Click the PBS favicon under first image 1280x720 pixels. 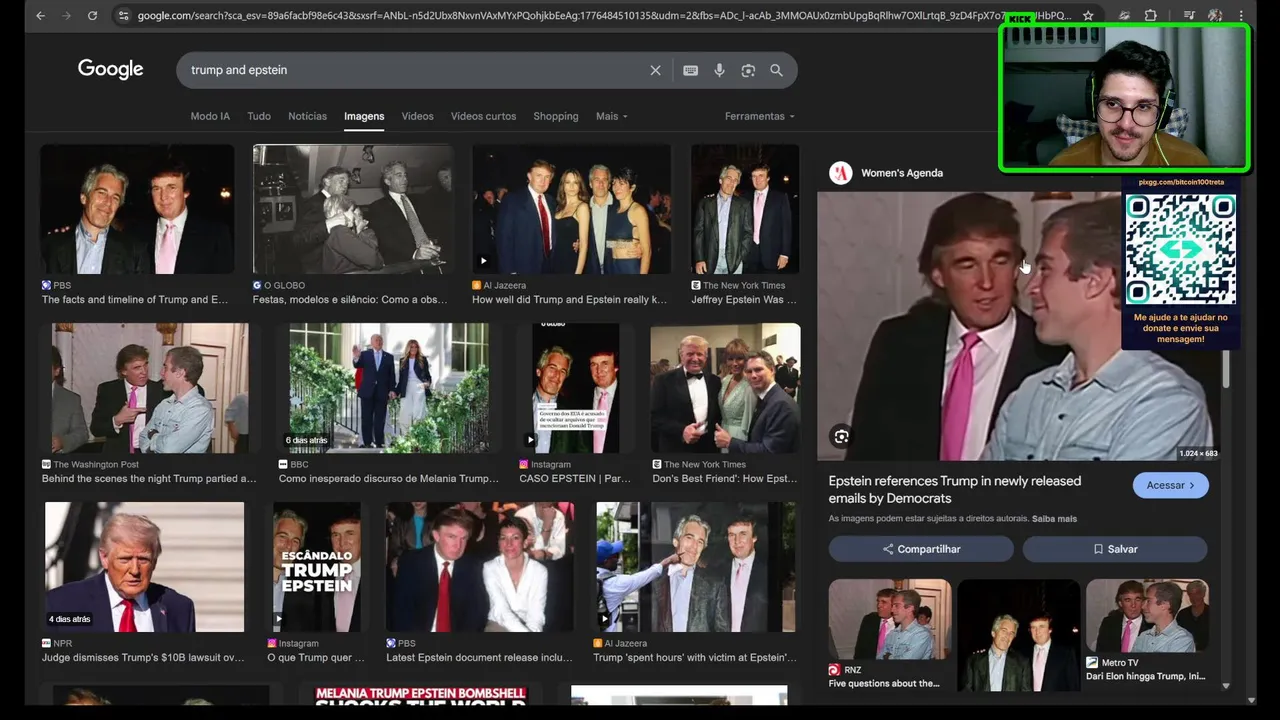[x=46, y=285]
